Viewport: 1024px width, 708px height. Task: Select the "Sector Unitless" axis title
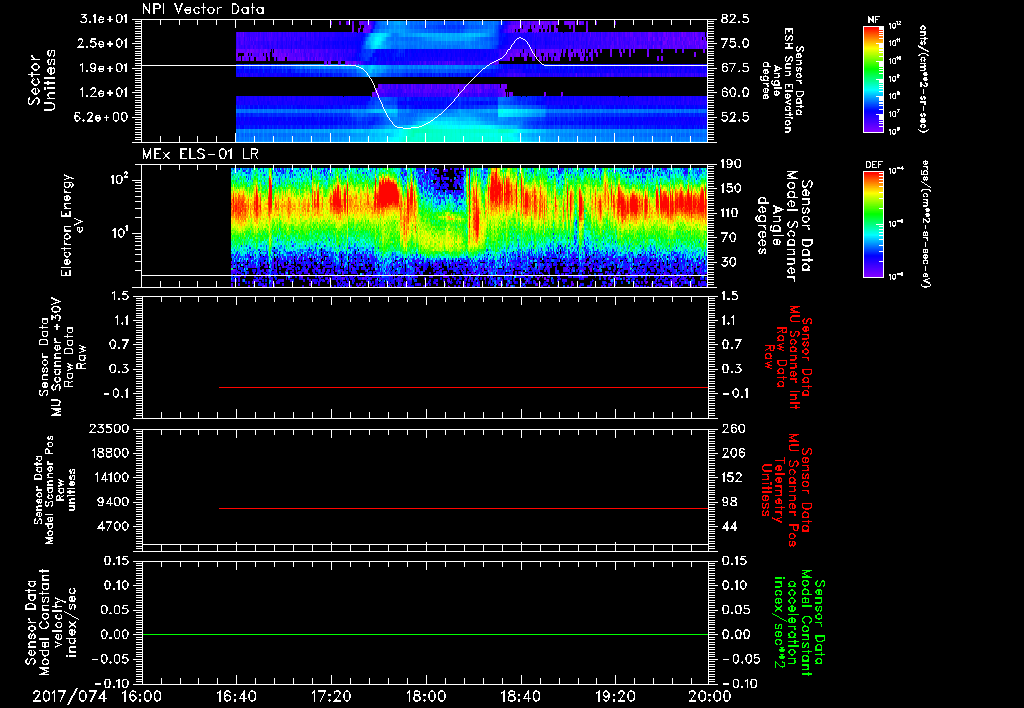click(x=42, y=80)
